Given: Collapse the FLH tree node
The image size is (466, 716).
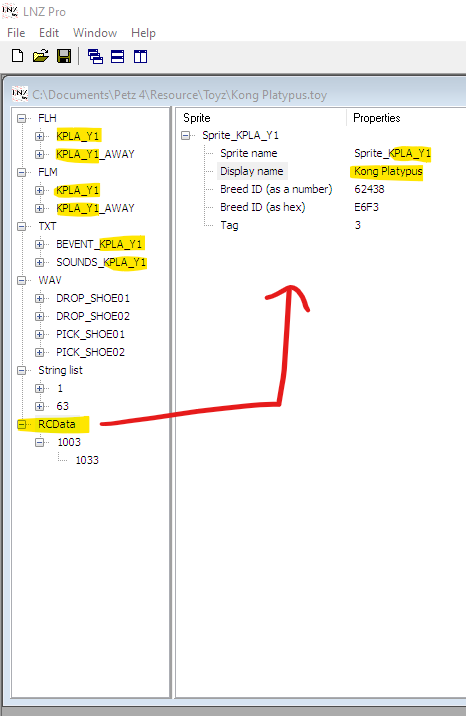Looking at the screenshot, I should tap(21, 118).
